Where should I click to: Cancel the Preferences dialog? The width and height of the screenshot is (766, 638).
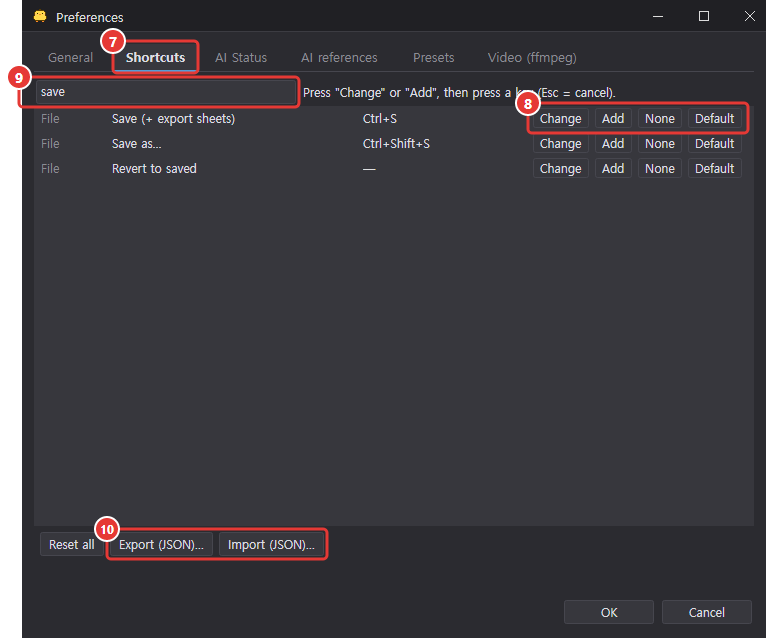pos(706,612)
